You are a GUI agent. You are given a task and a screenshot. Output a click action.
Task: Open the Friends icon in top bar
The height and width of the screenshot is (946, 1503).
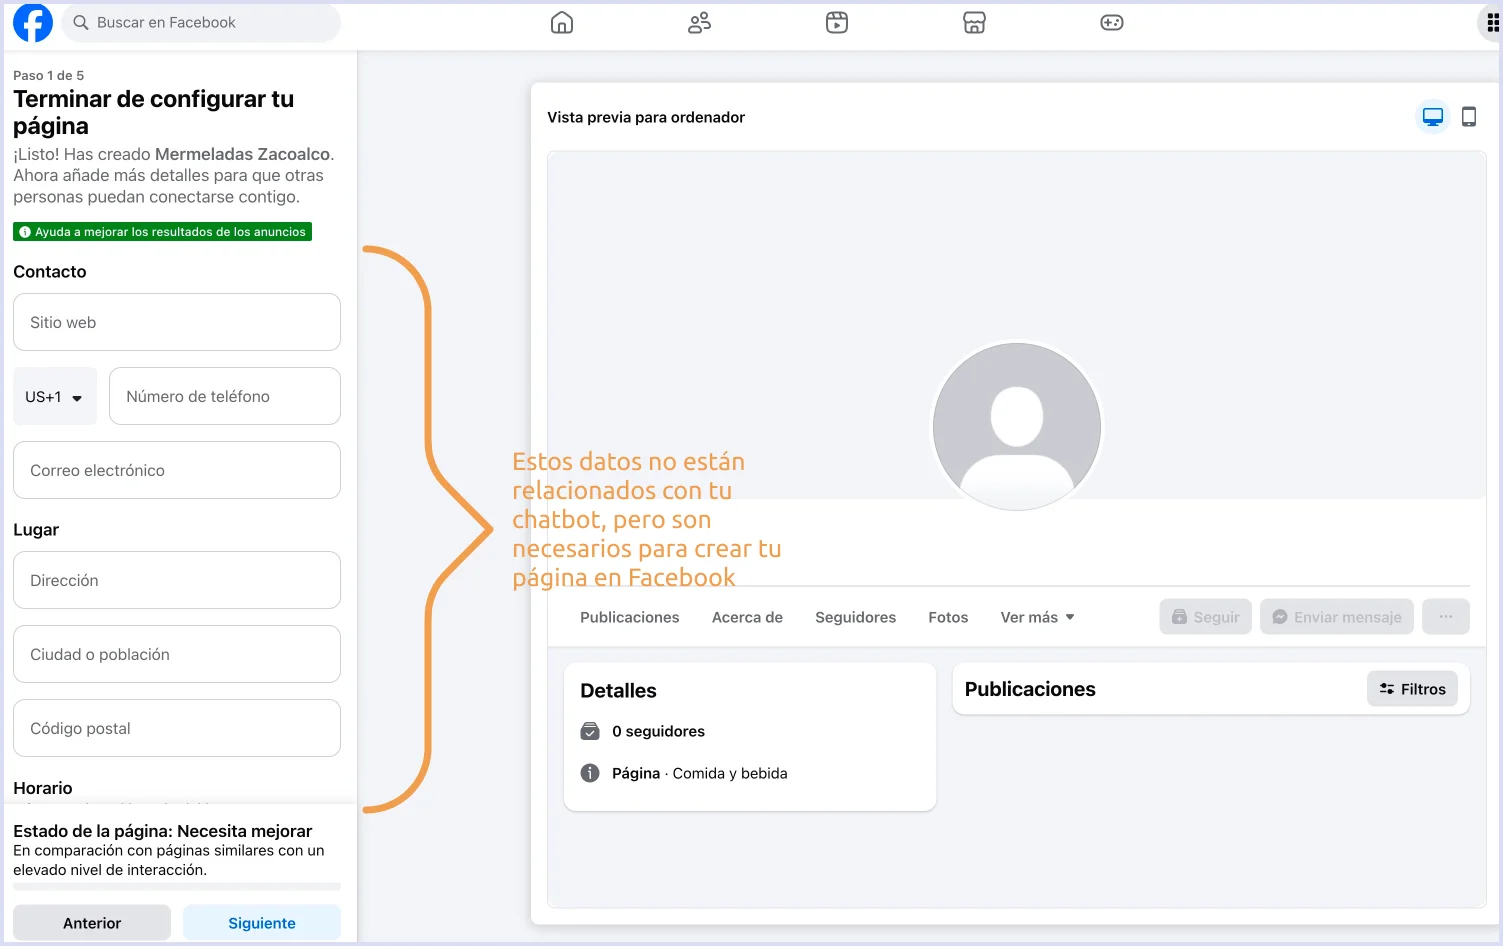click(x=699, y=23)
